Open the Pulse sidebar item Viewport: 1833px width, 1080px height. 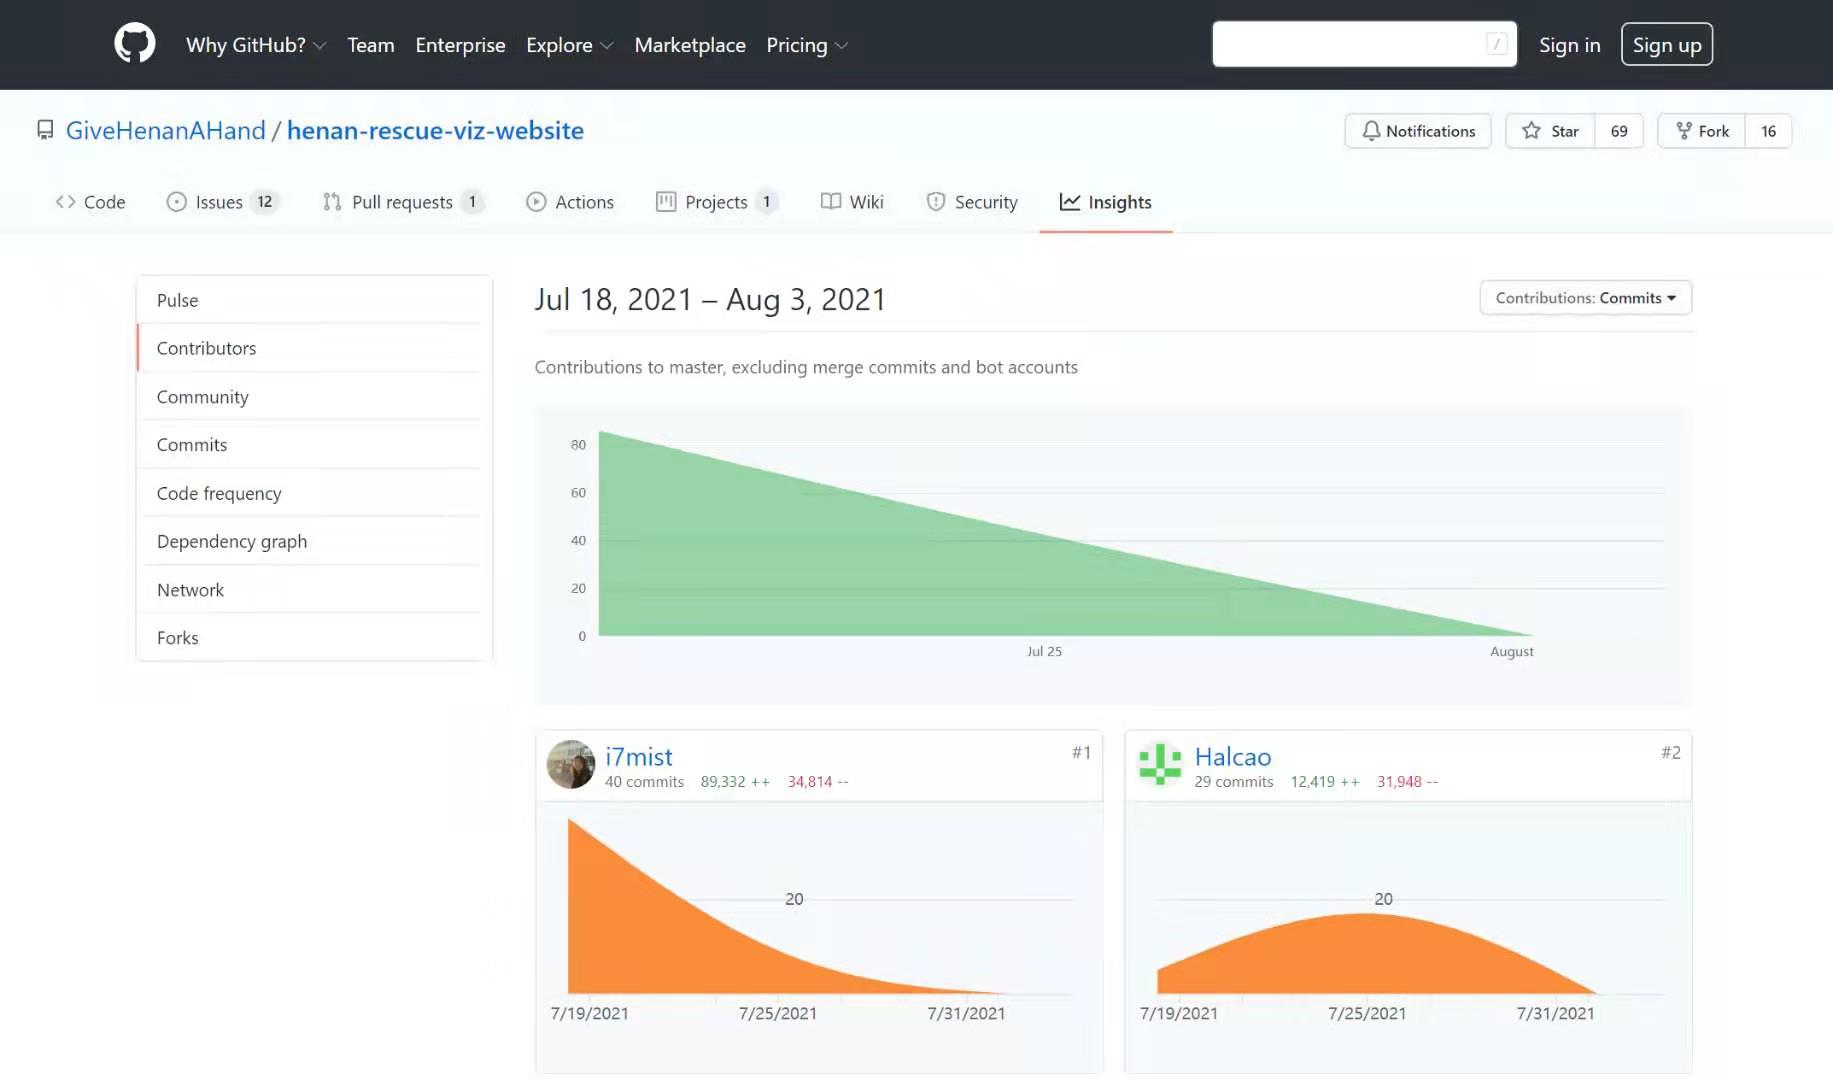click(178, 300)
